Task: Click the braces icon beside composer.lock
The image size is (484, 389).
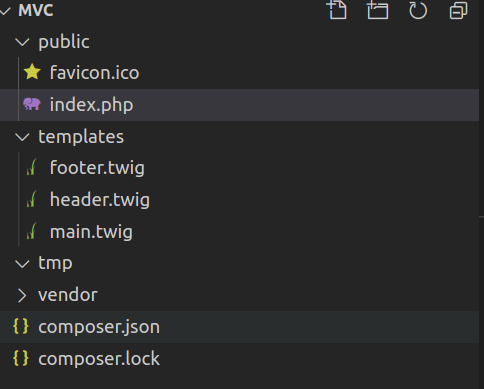Action: tap(21, 358)
